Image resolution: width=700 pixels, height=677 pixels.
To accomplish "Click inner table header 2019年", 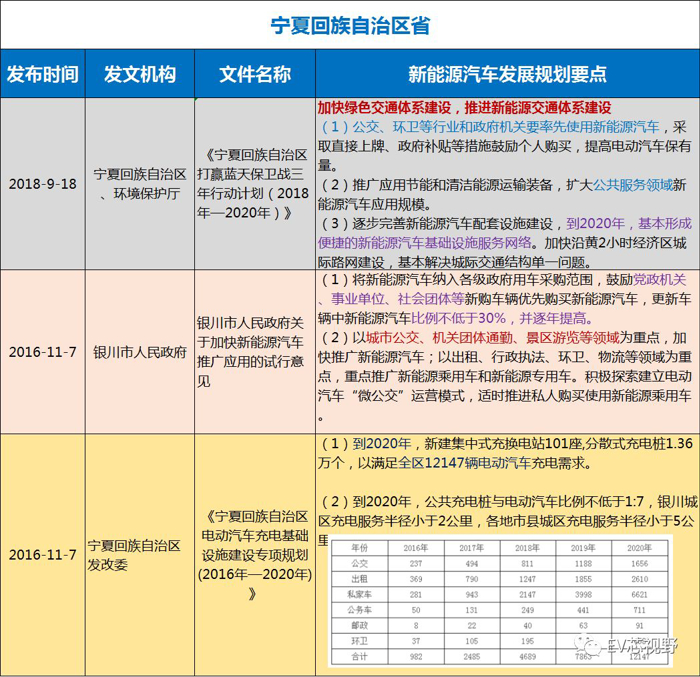I will coord(583,547).
